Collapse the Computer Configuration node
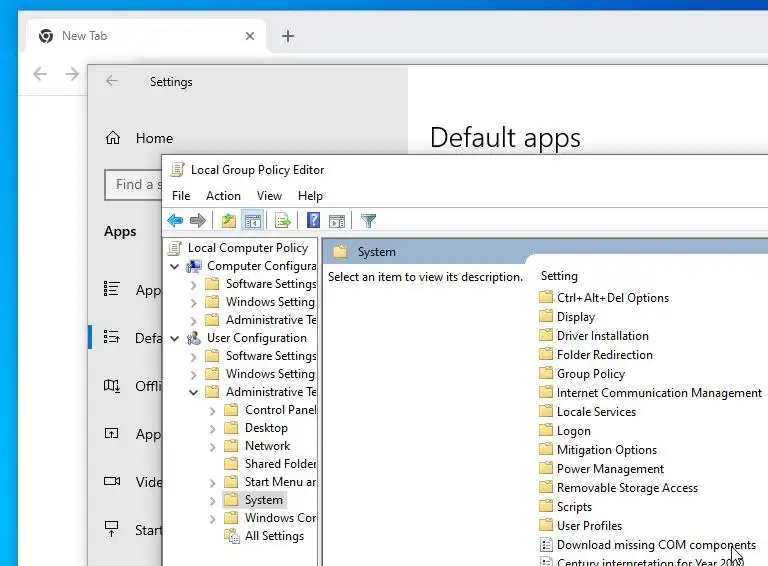This screenshot has height=566, width=768. (x=174, y=266)
